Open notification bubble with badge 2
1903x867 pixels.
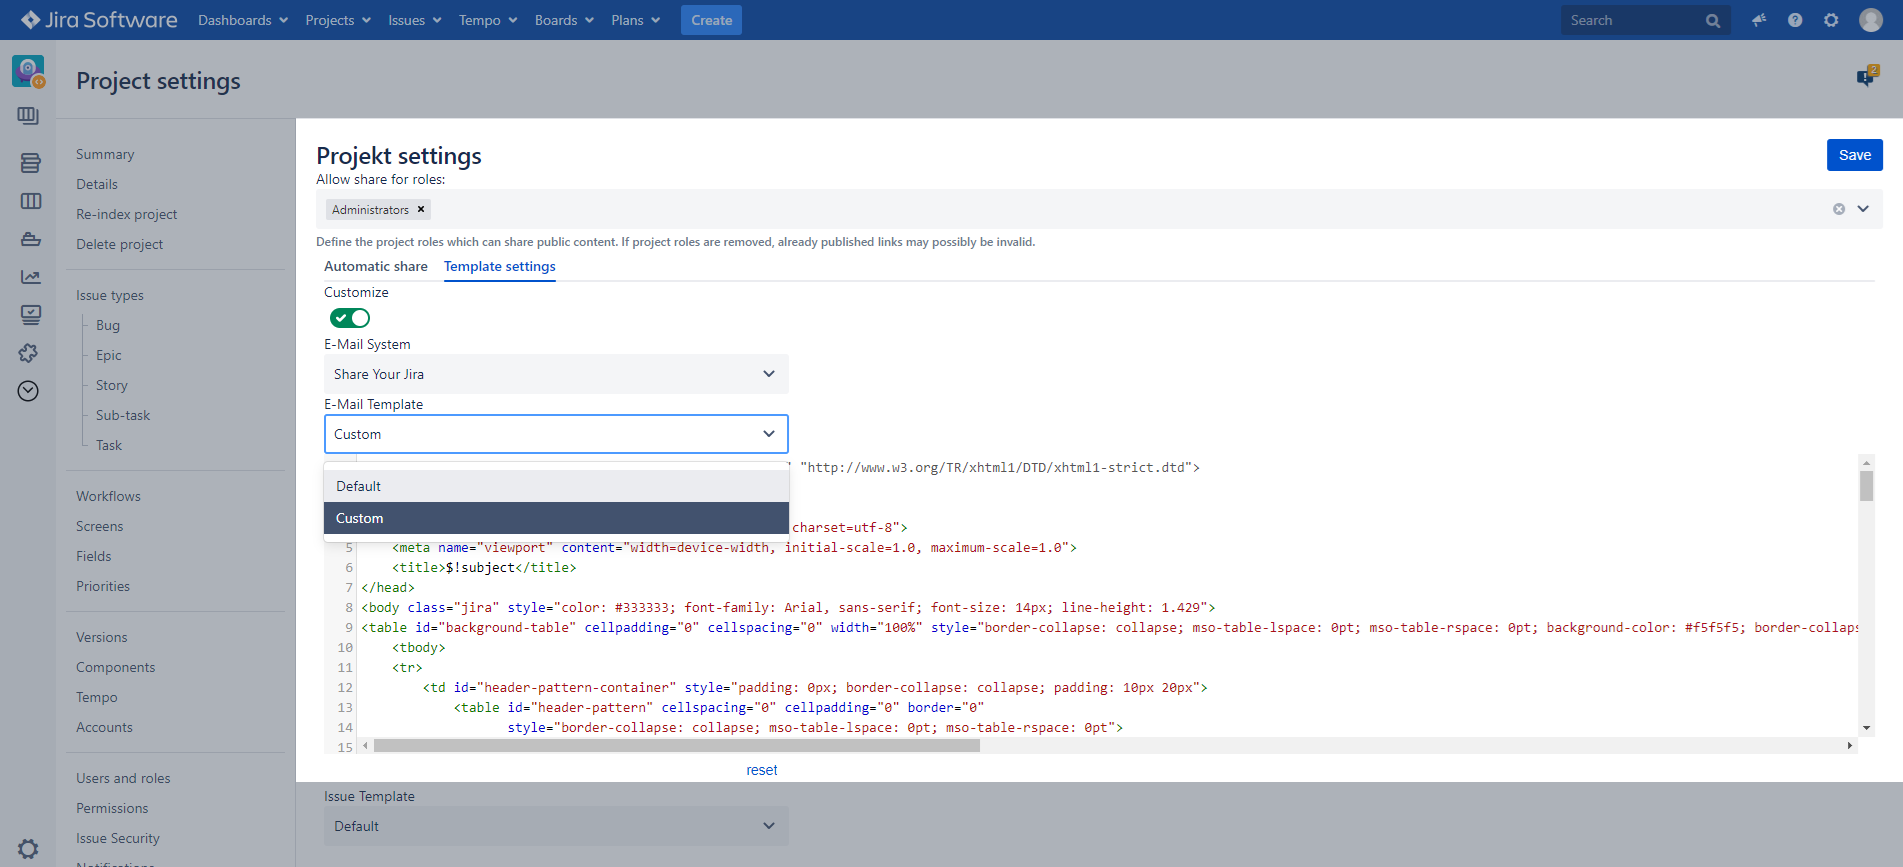pos(1867,76)
